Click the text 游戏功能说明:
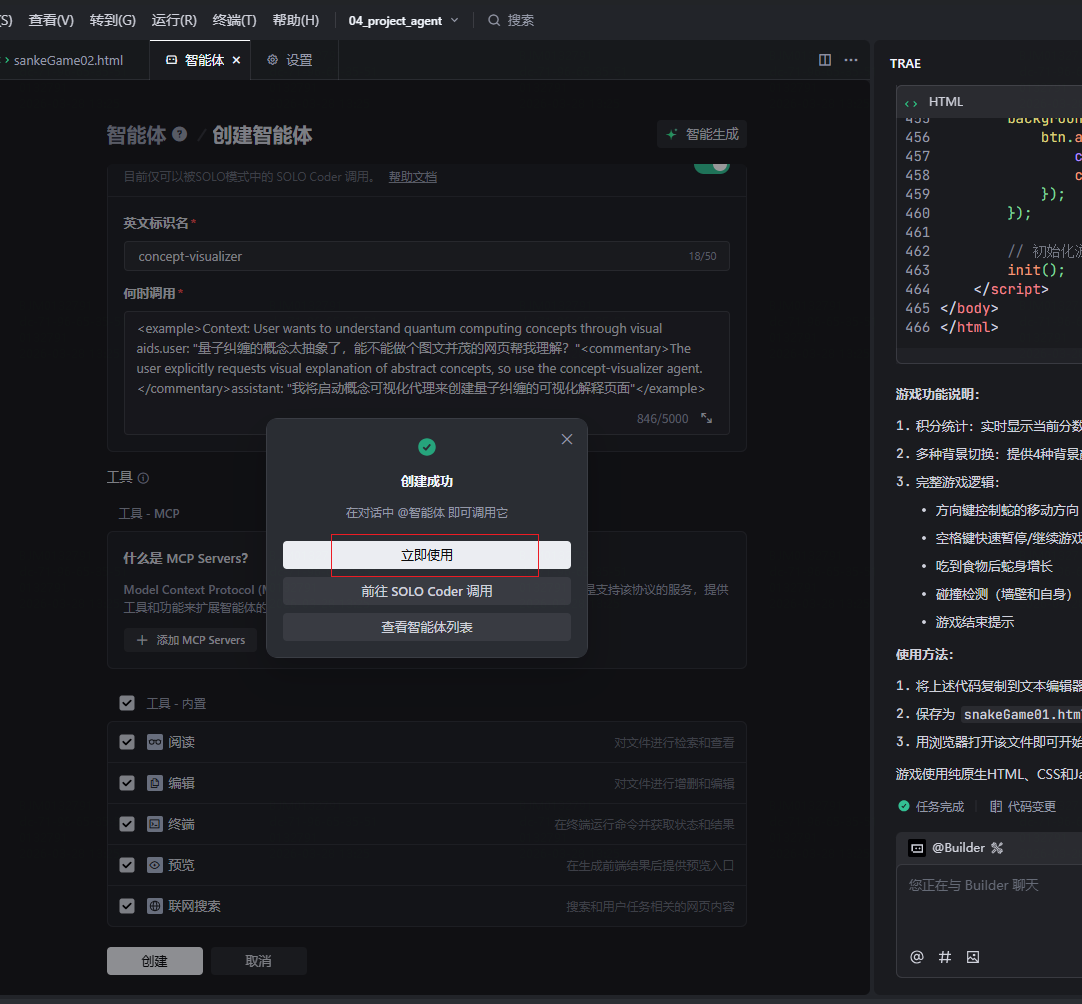1082x1004 pixels. [937, 394]
